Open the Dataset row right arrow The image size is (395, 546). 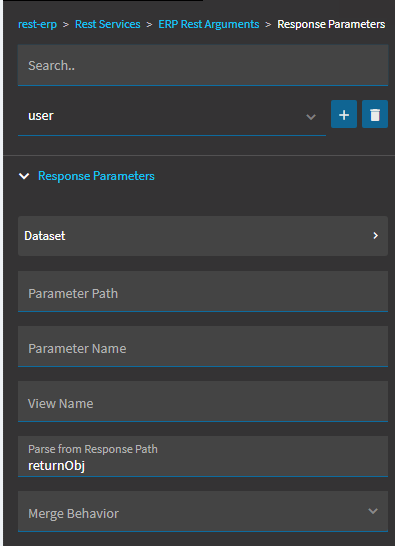coord(375,236)
